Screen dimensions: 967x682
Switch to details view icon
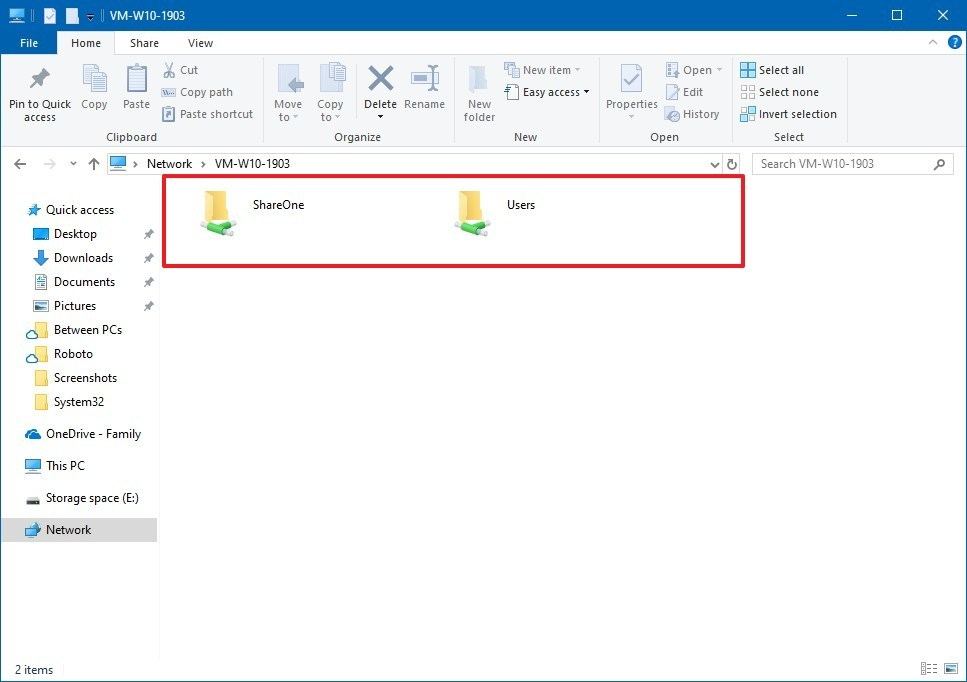(x=929, y=669)
